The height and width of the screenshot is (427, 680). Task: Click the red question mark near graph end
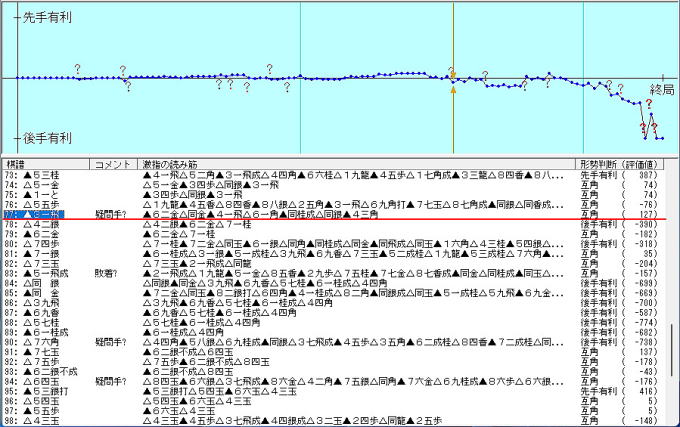pyautogui.click(x=648, y=118)
